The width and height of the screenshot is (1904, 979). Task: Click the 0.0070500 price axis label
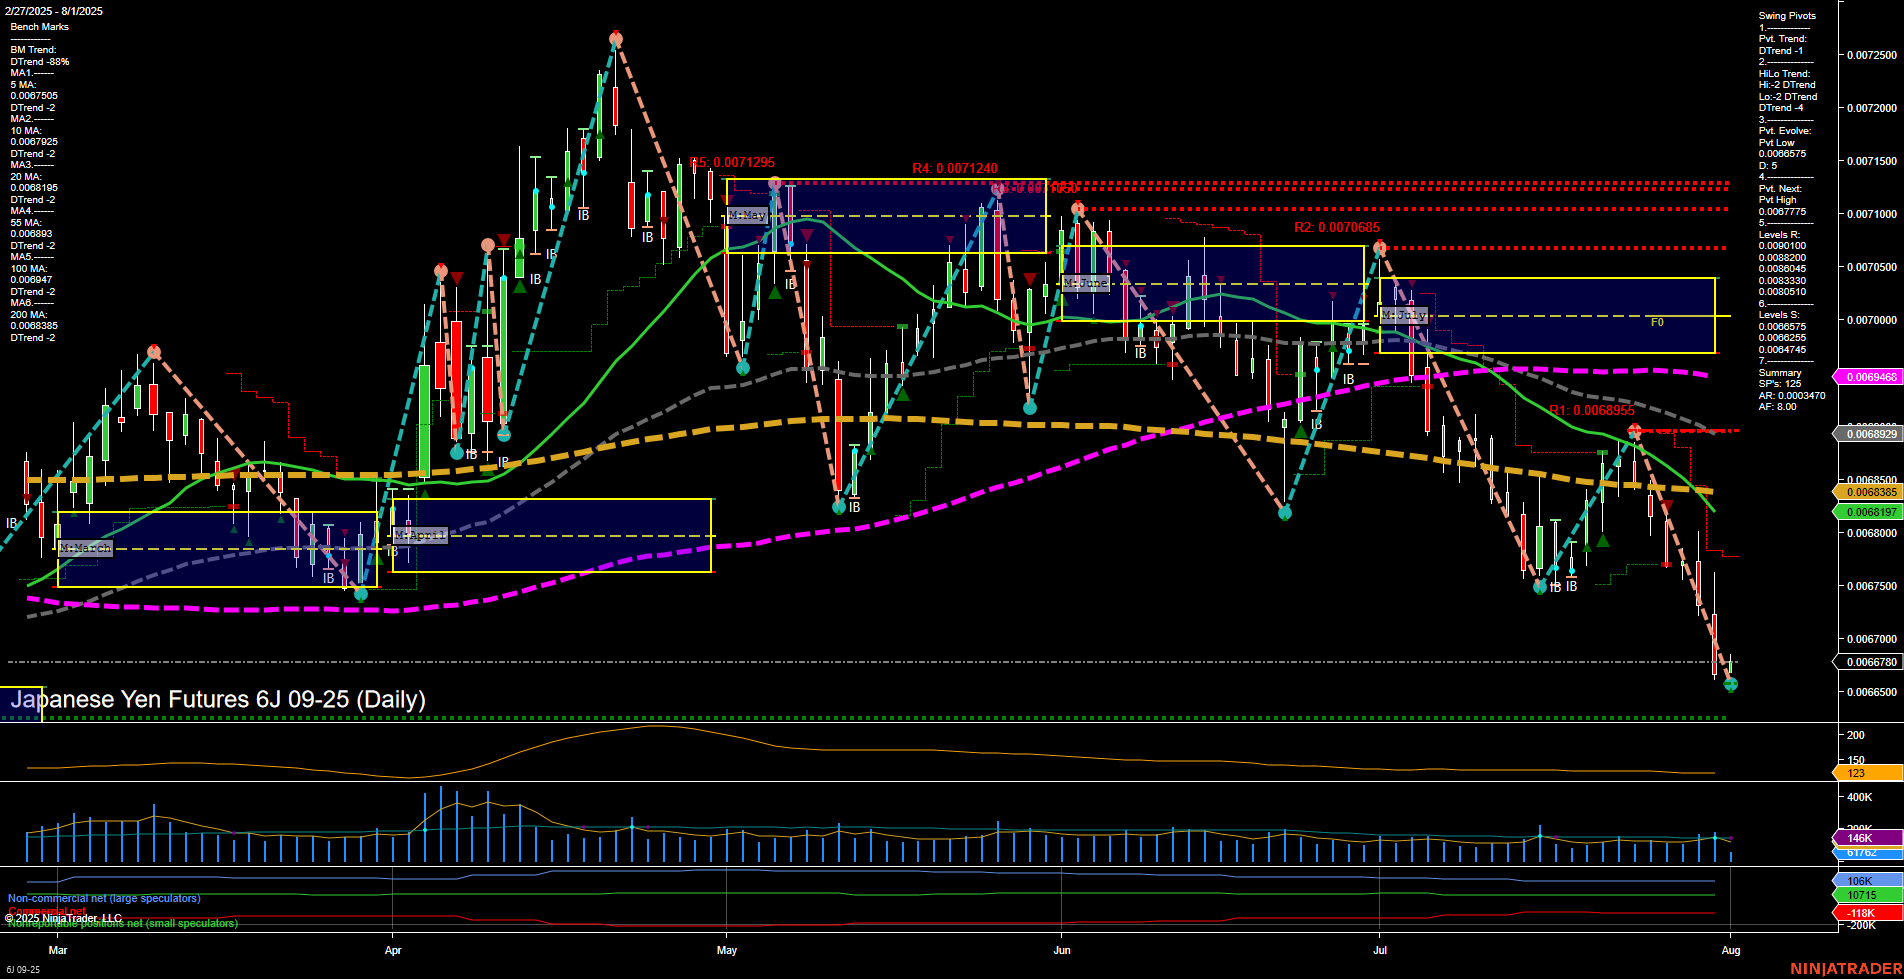[x=1872, y=267]
